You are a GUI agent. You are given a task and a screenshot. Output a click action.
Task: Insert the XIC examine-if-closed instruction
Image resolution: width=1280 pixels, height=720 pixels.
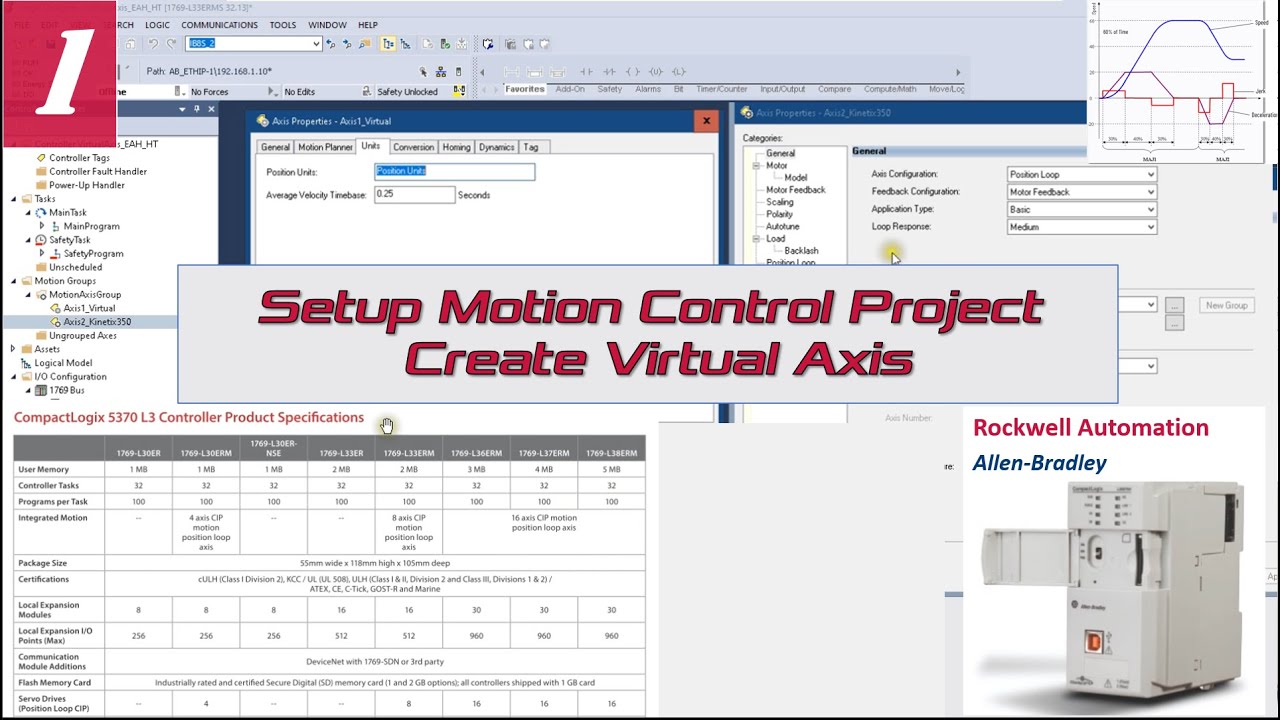[x=586, y=72]
